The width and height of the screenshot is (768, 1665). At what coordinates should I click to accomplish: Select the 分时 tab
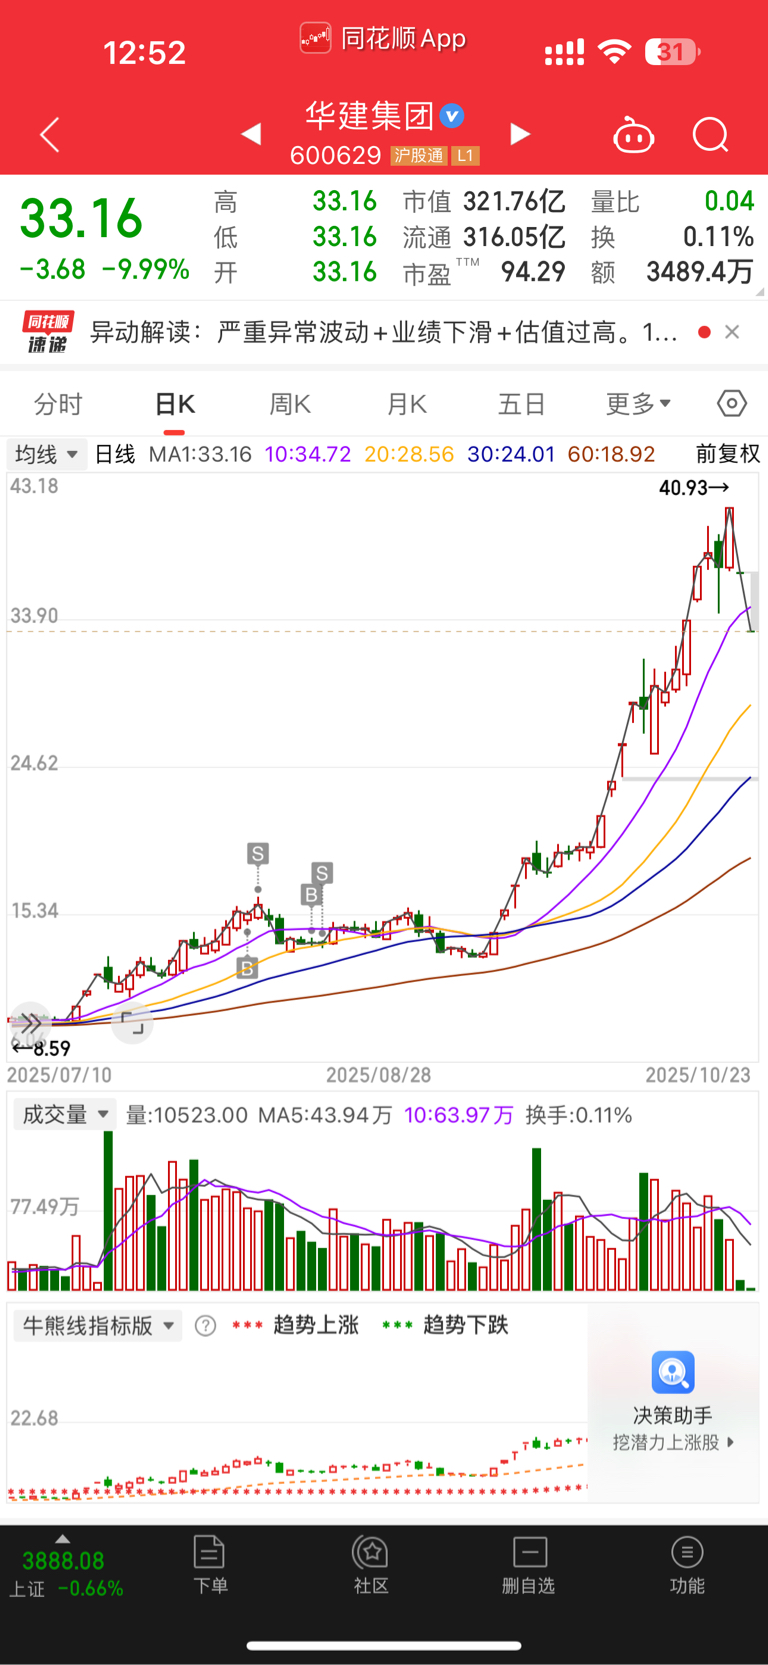[x=58, y=404]
